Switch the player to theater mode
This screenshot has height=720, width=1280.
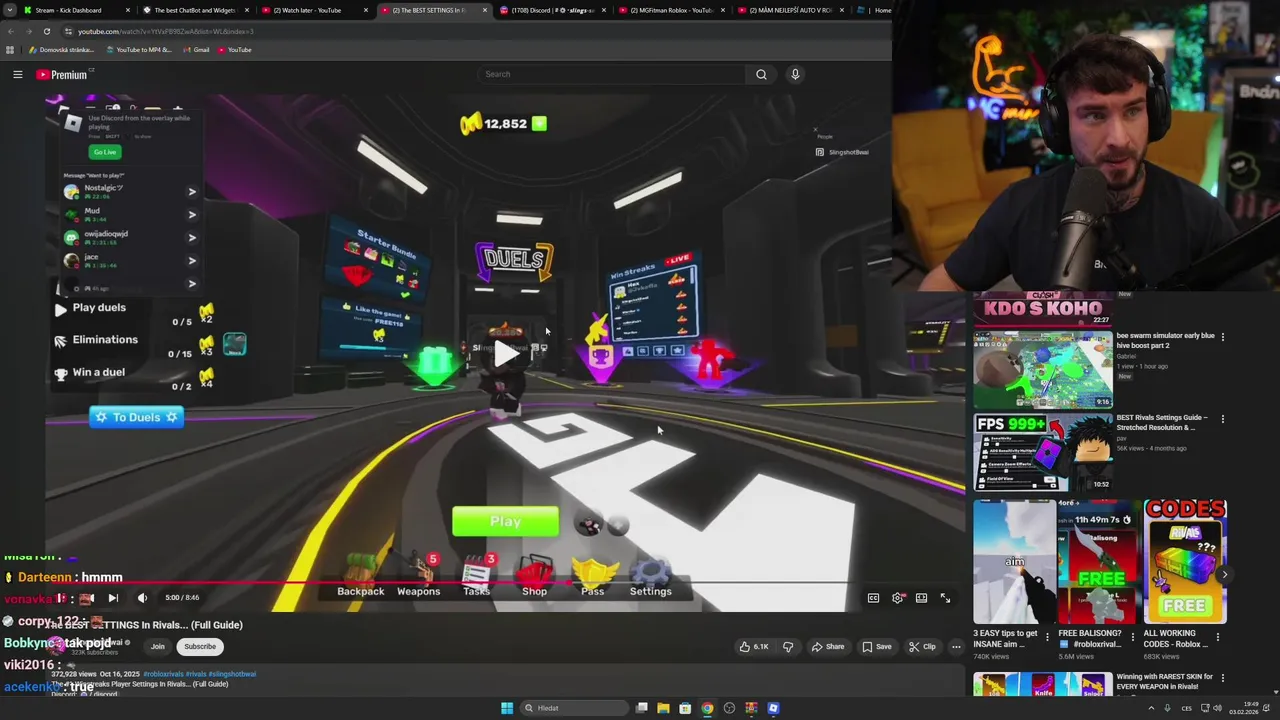point(921,598)
